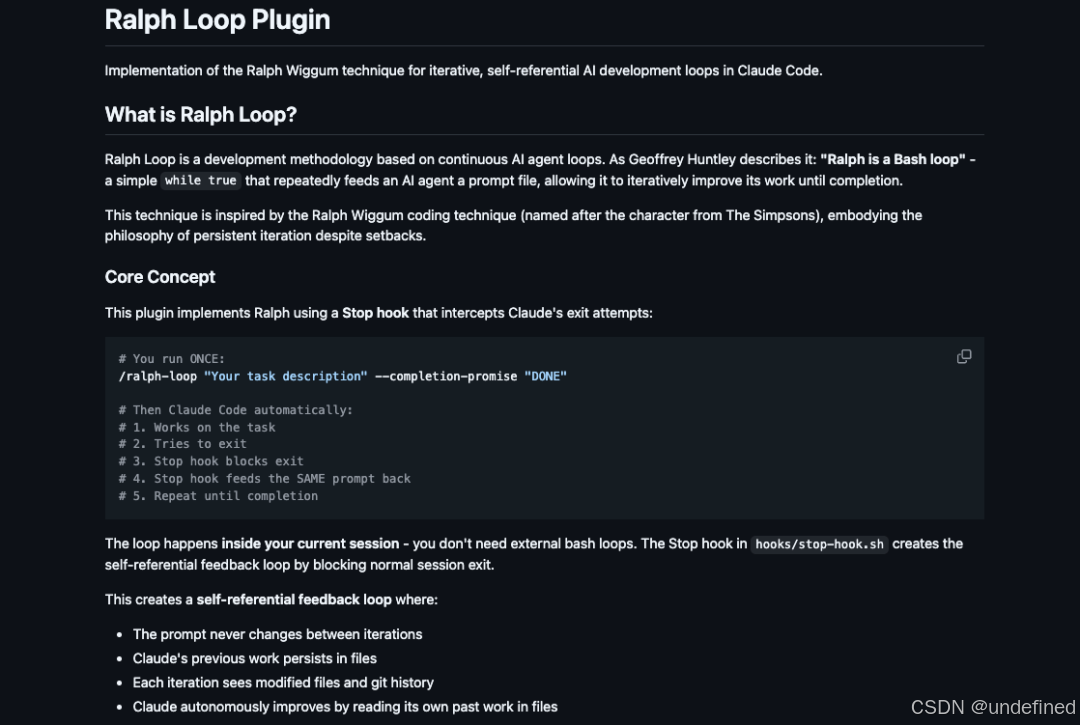Click comment 'Then Claude Code automatically:'
The height and width of the screenshot is (725, 1080).
click(x=236, y=410)
